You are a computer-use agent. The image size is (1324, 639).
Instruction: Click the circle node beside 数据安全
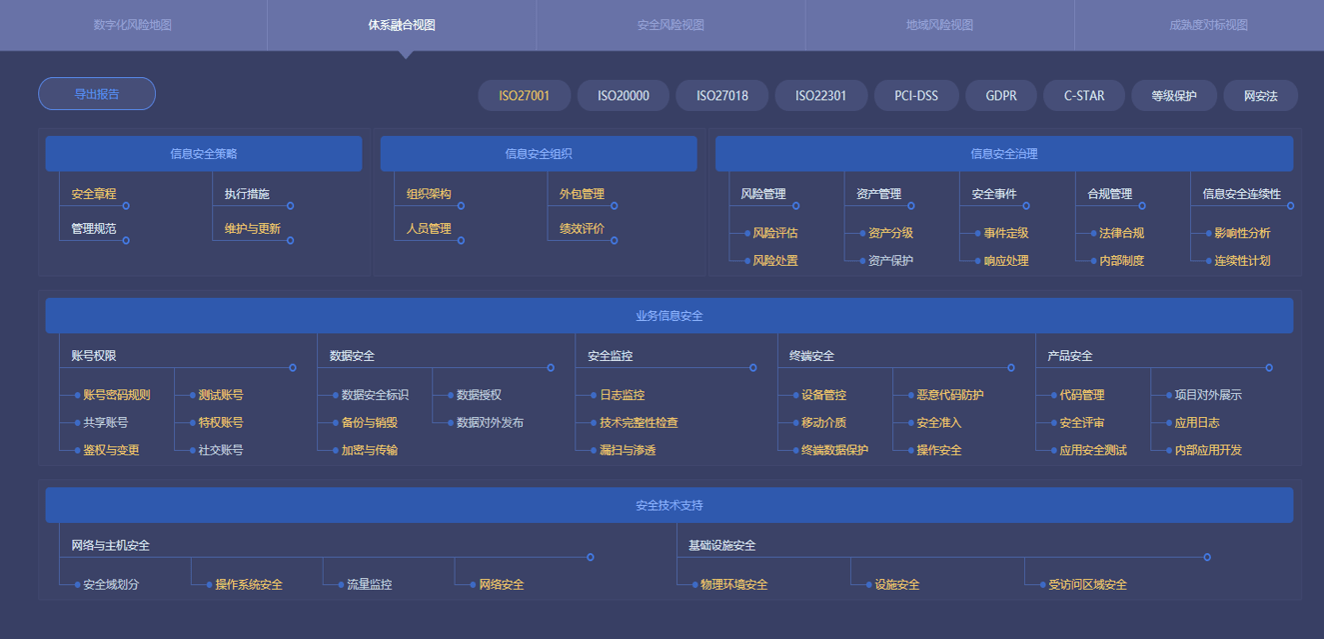coord(551,368)
